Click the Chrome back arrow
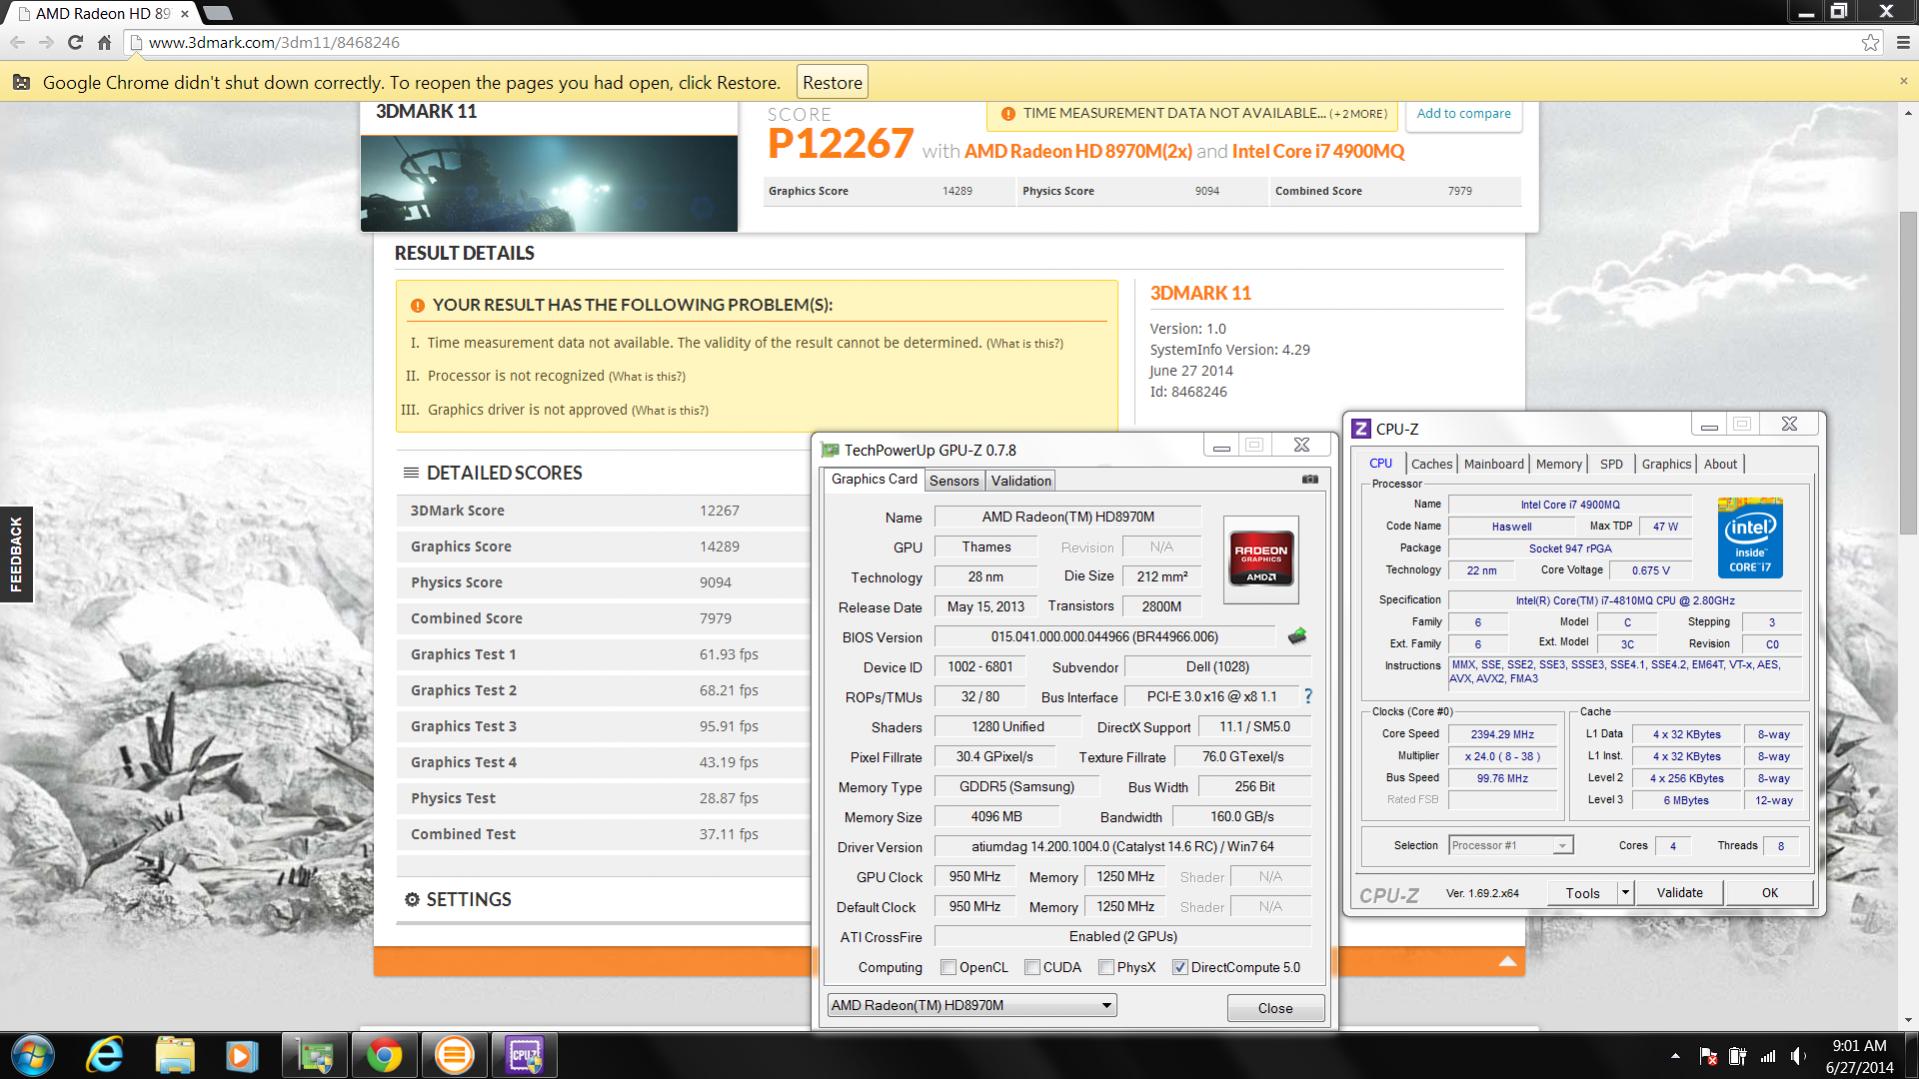Image resolution: width=1919 pixels, height=1079 pixels. 17,42
